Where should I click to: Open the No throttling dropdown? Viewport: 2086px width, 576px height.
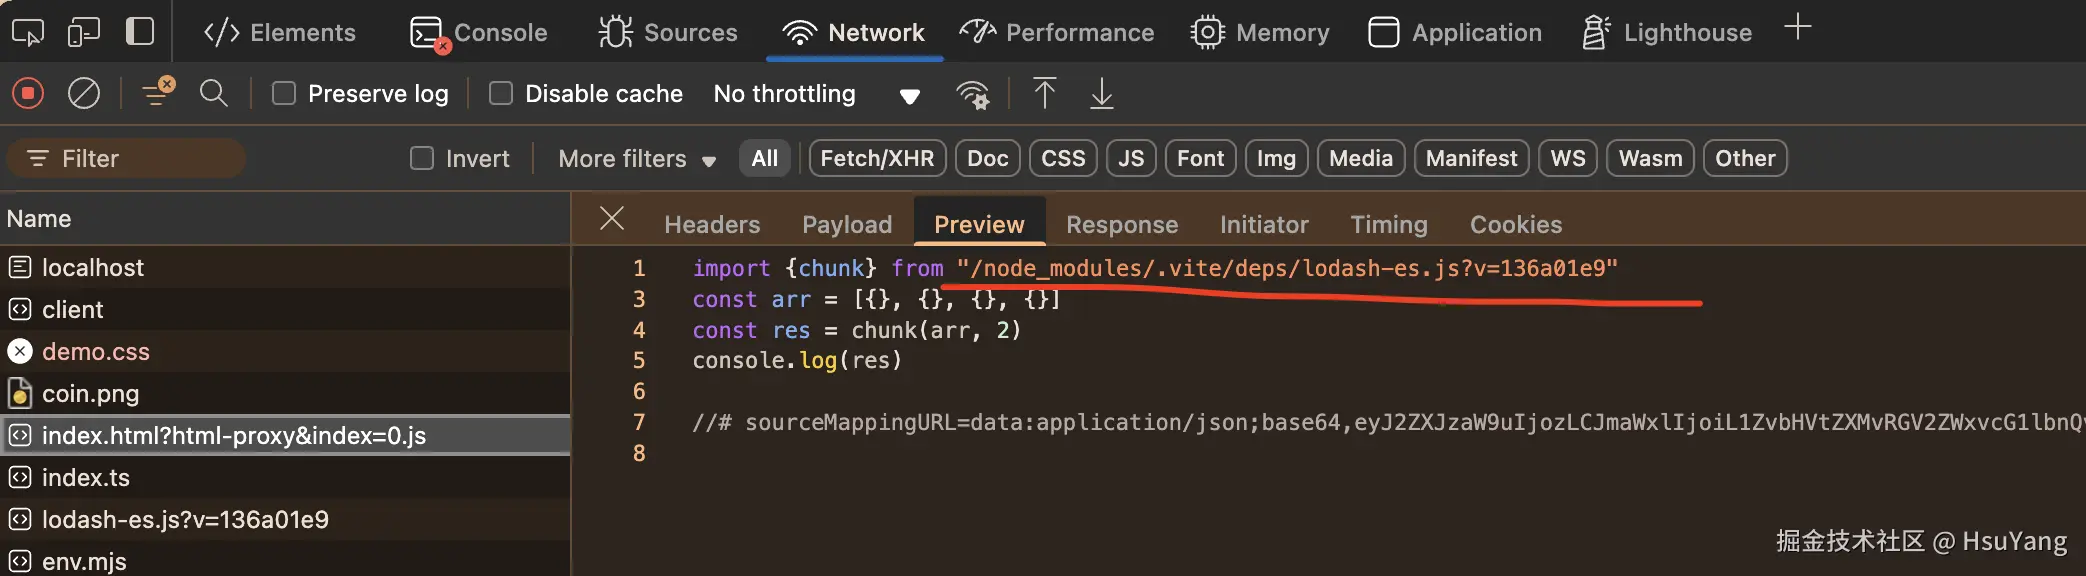tap(816, 94)
